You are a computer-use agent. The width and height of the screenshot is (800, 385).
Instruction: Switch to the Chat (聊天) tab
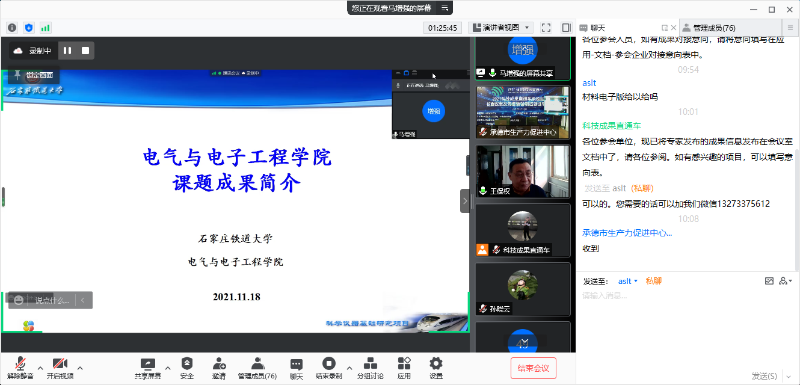[x=598, y=28]
